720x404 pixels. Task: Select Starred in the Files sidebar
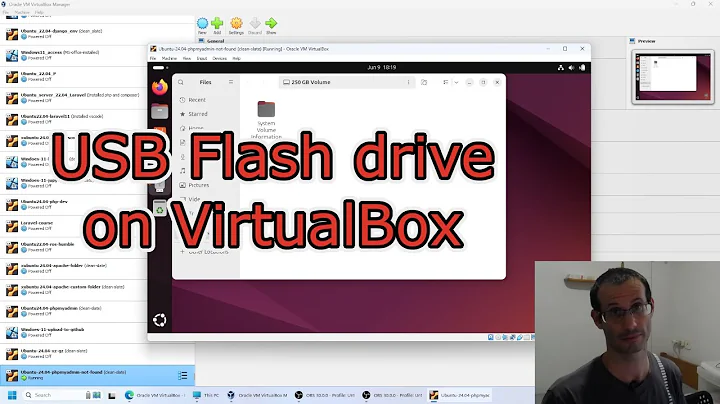(x=206, y=114)
